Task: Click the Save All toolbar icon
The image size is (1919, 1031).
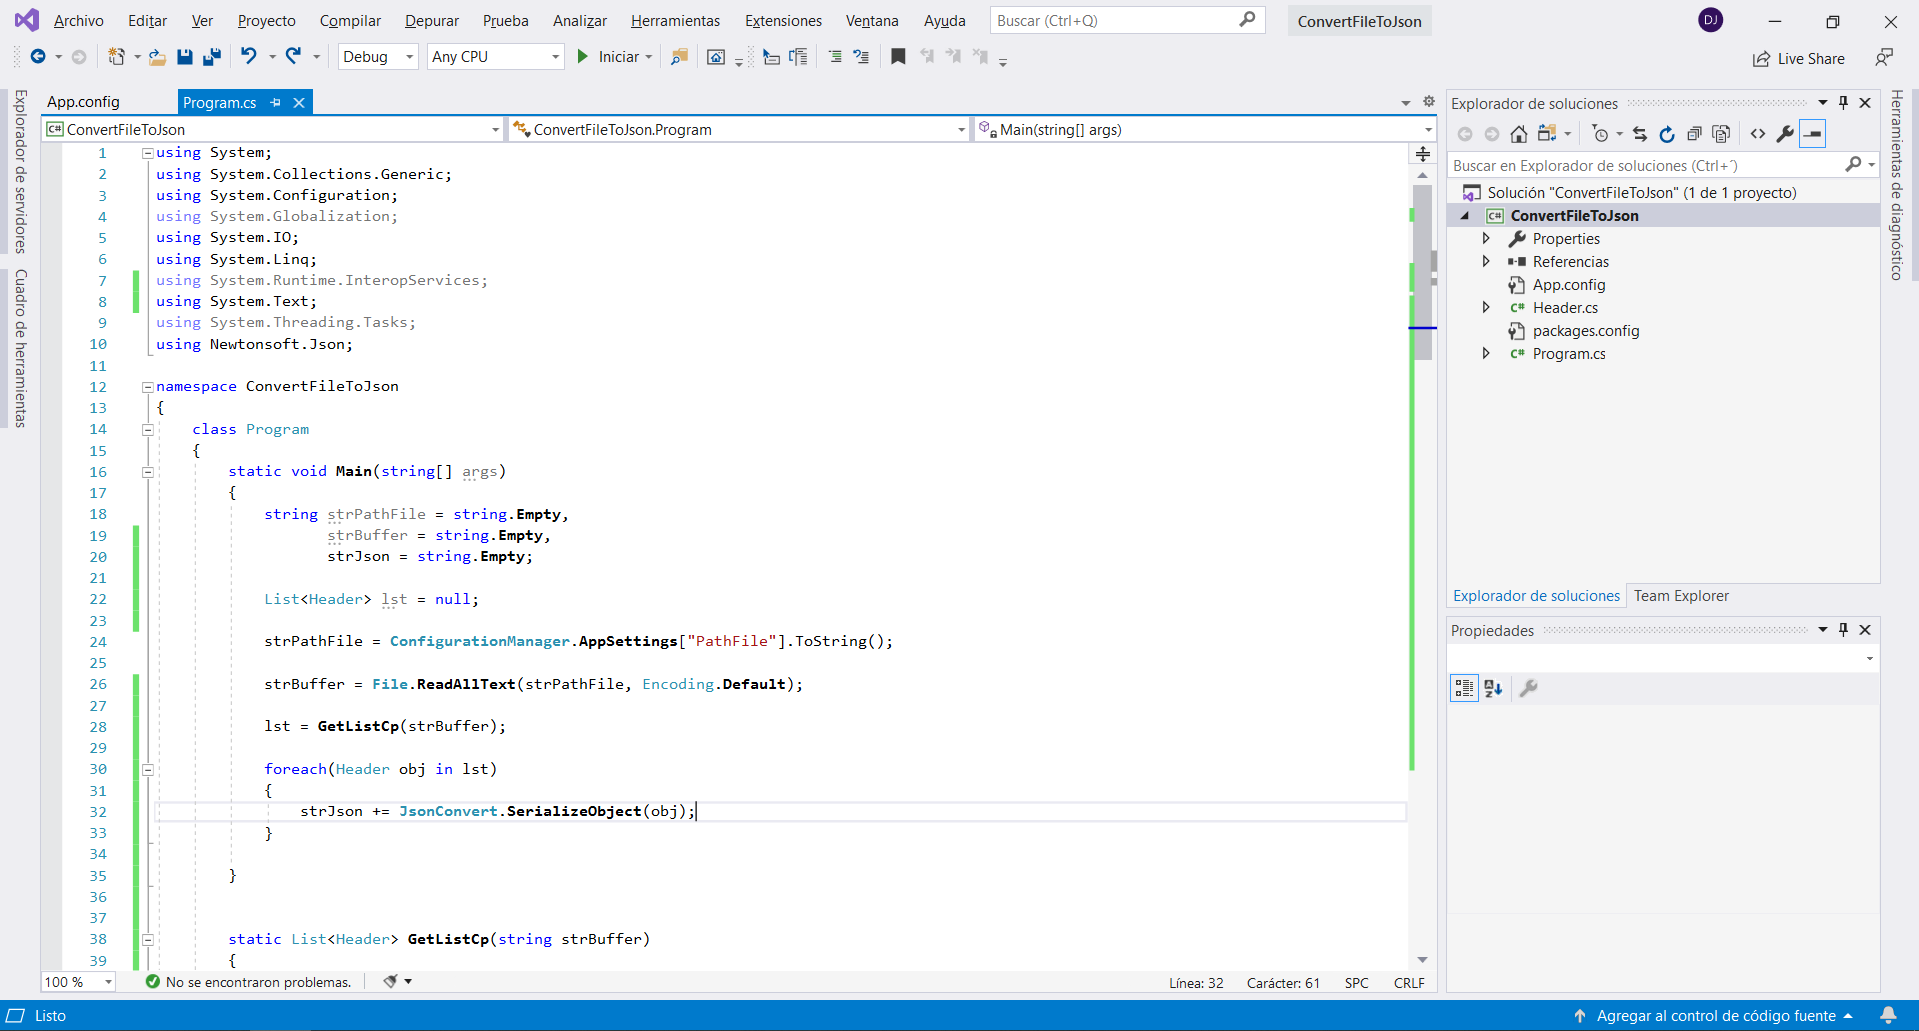Action: pos(211,57)
